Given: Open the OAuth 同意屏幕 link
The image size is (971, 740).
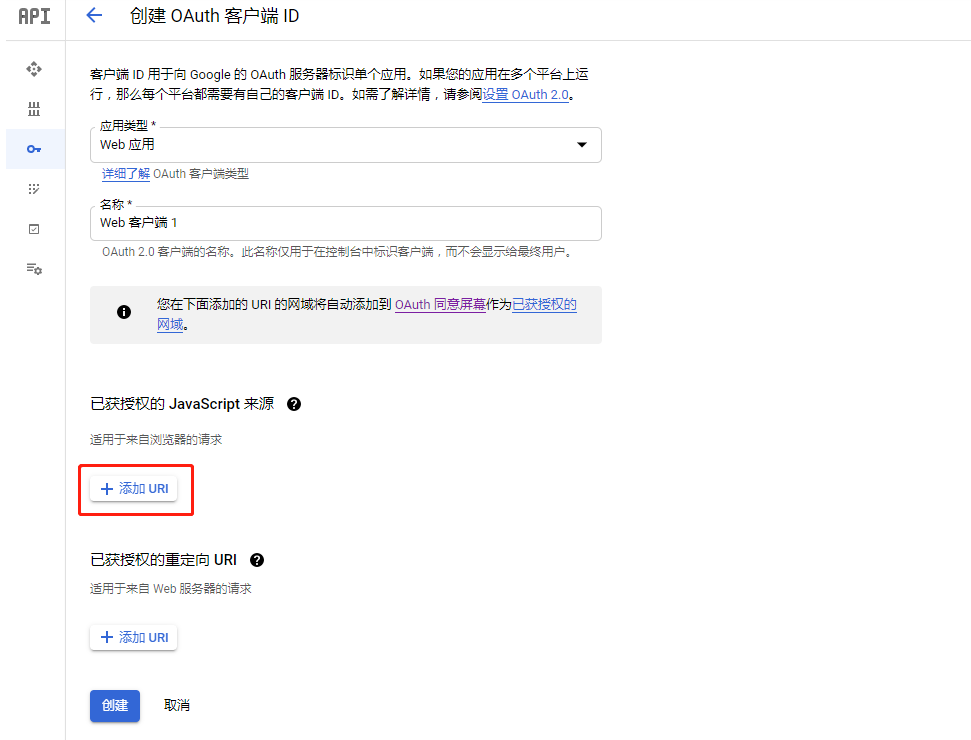Looking at the screenshot, I should (440, 305).
